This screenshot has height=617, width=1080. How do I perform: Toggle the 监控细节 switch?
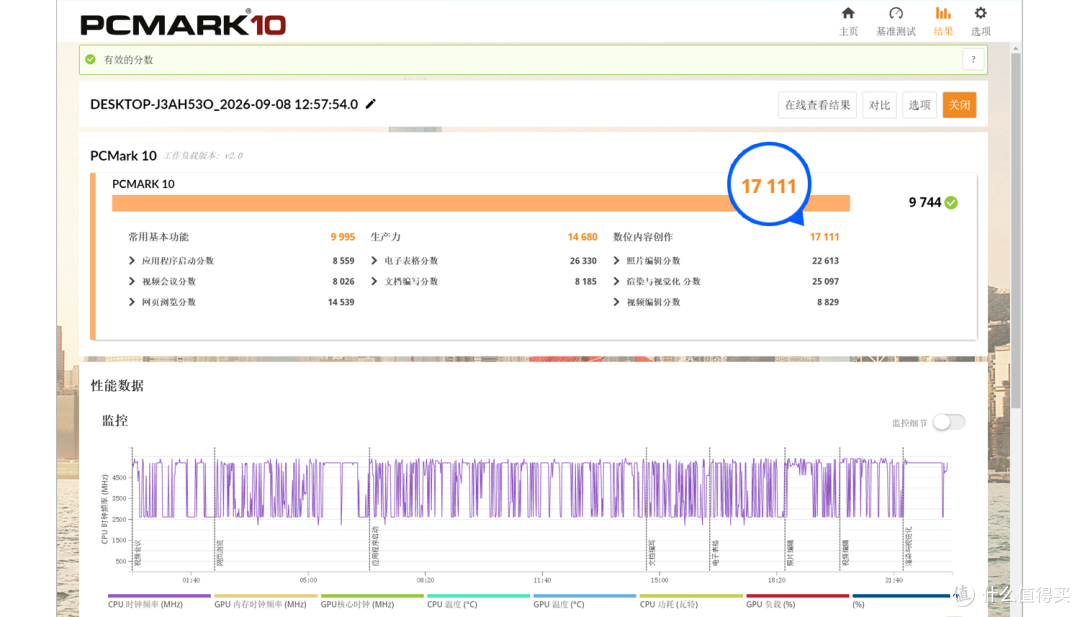click(948, 423)
